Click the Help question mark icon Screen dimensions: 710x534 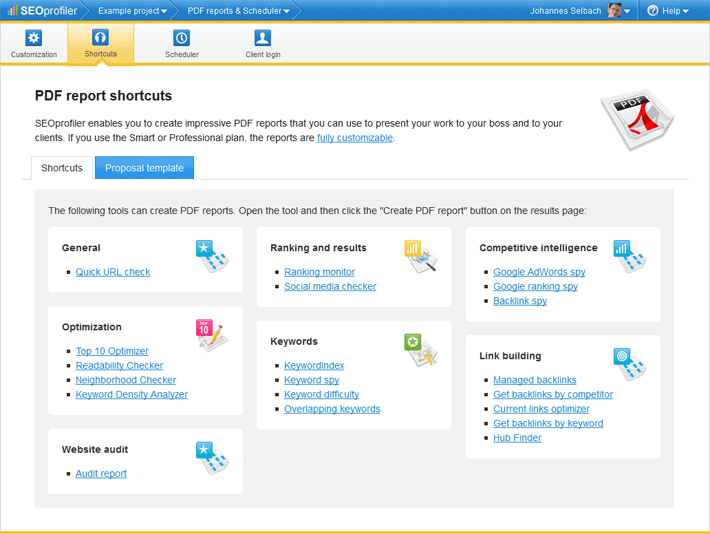pyautogui.click(x=652, y=10)
